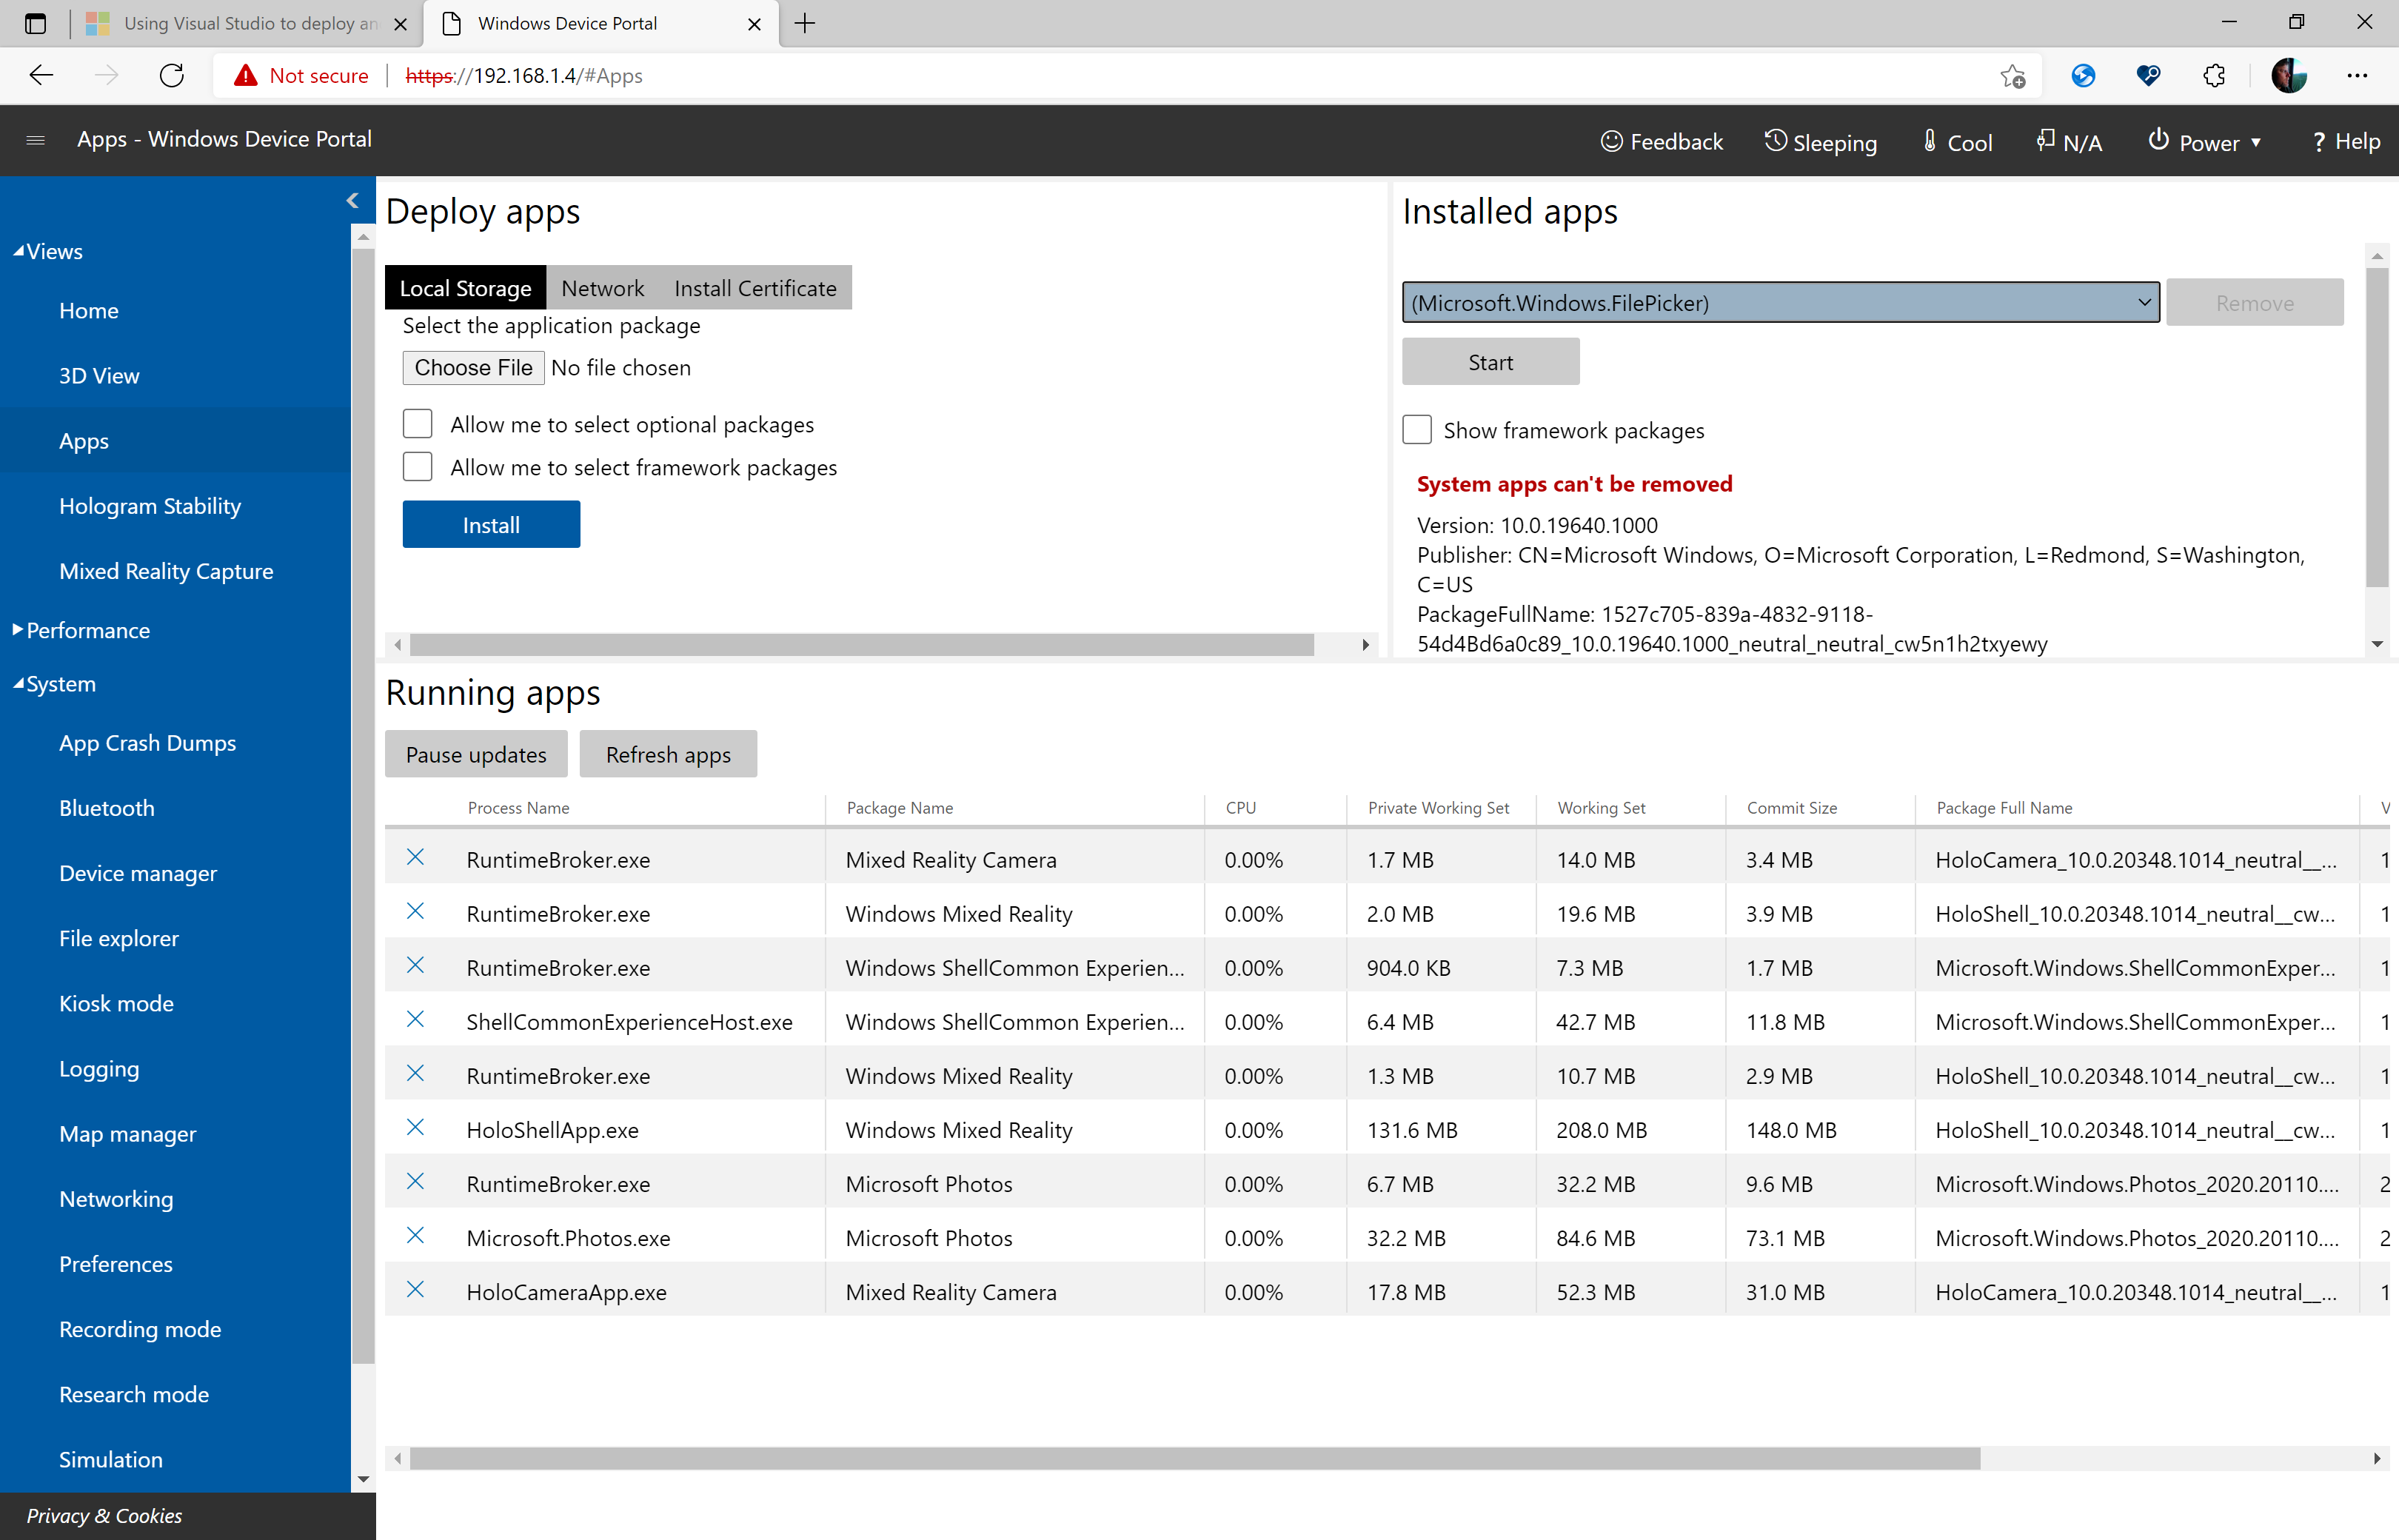
Task: Click Running apps horizontal scrollbar
Action: coord(1195,1459)
